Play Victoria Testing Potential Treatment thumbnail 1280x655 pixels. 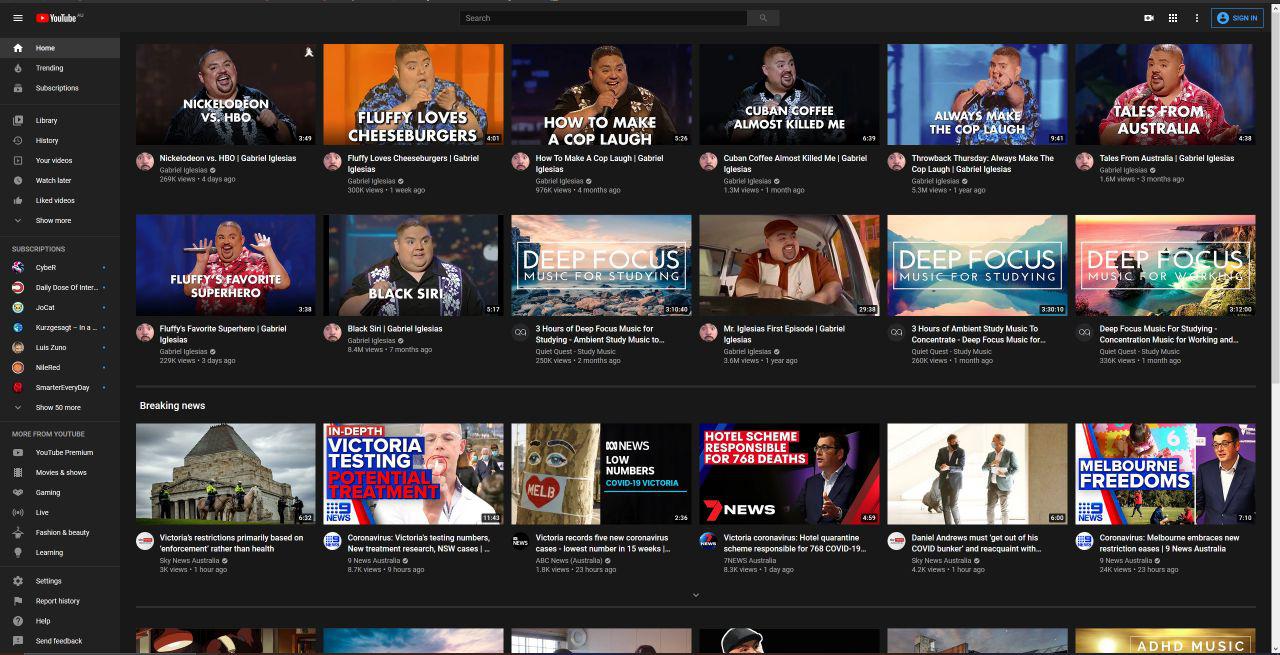coord(413,474)
